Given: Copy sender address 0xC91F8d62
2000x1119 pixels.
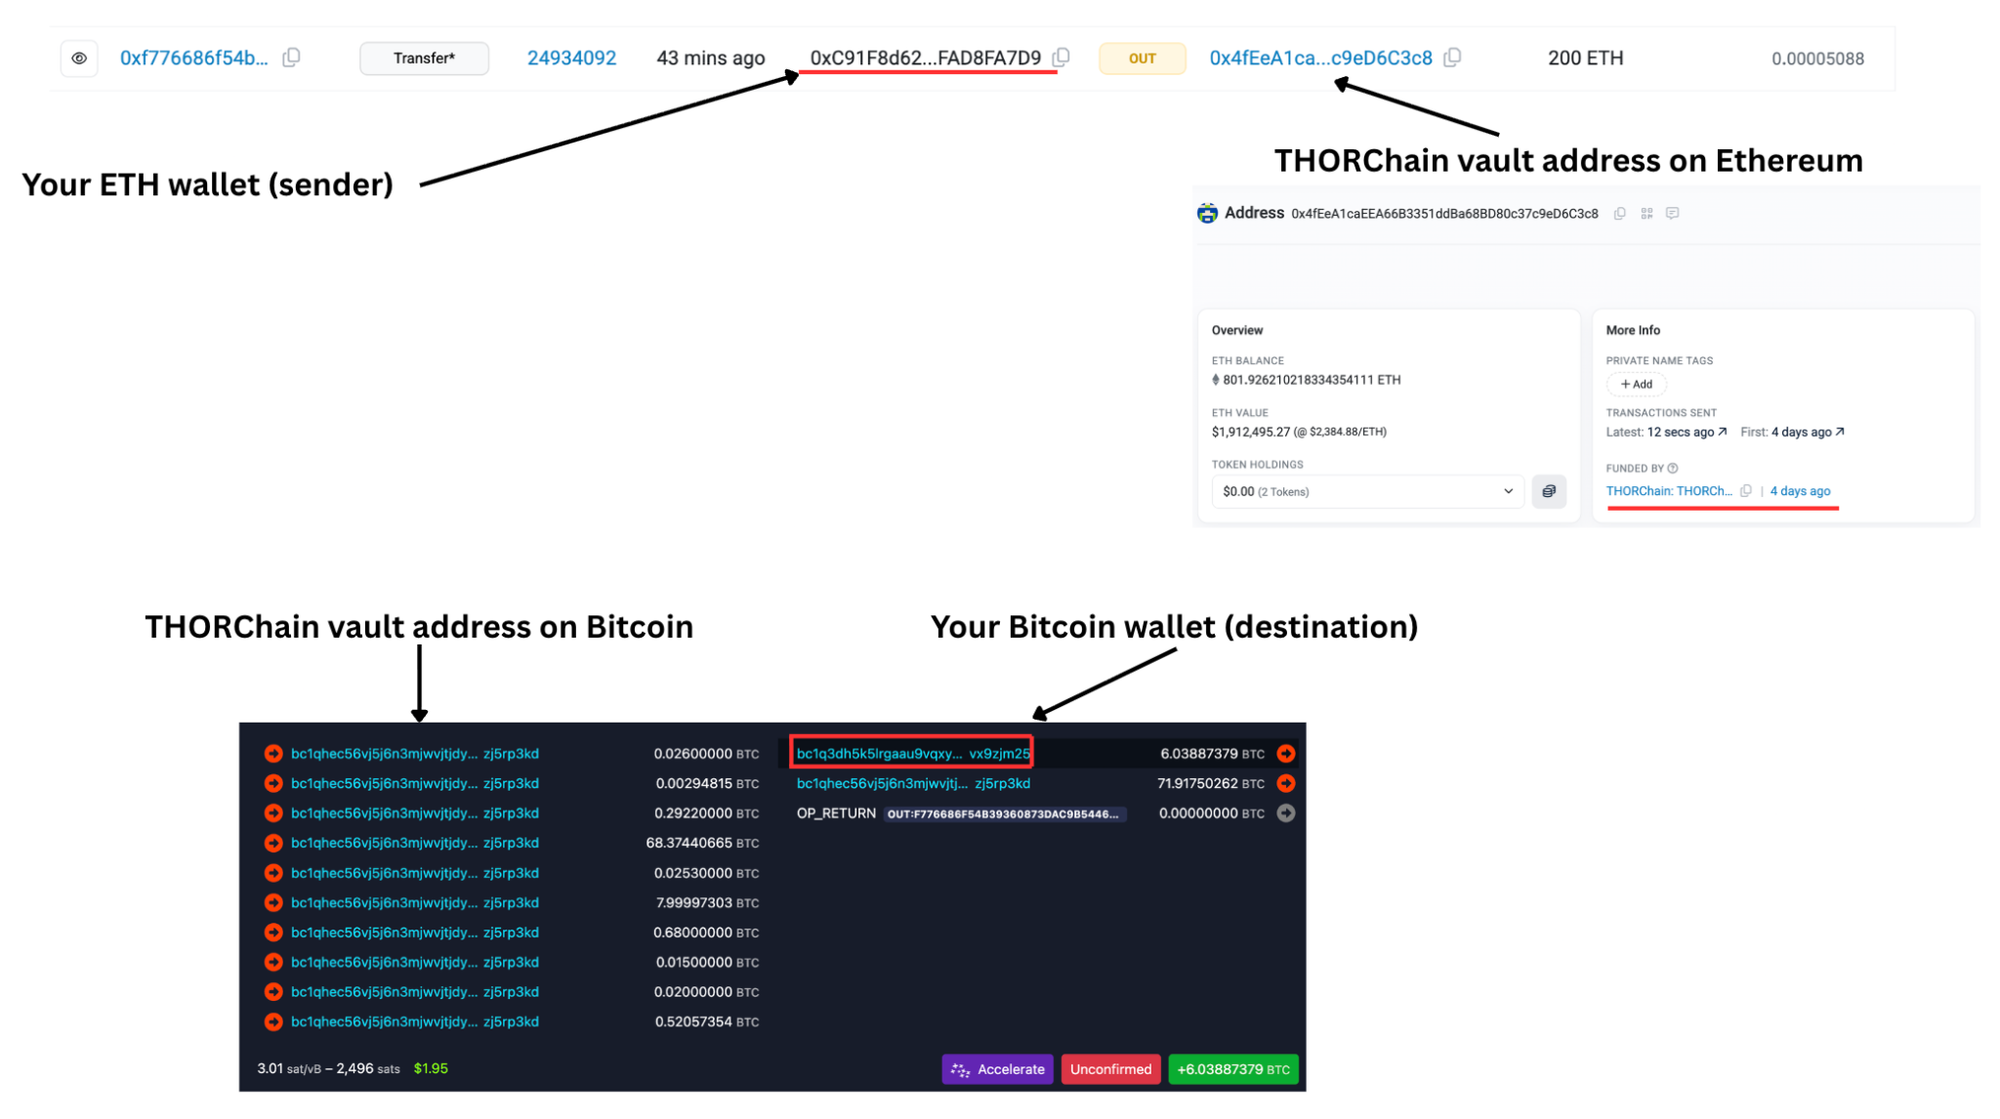Looking at the screenshot, I should [x=1062, y=58].
